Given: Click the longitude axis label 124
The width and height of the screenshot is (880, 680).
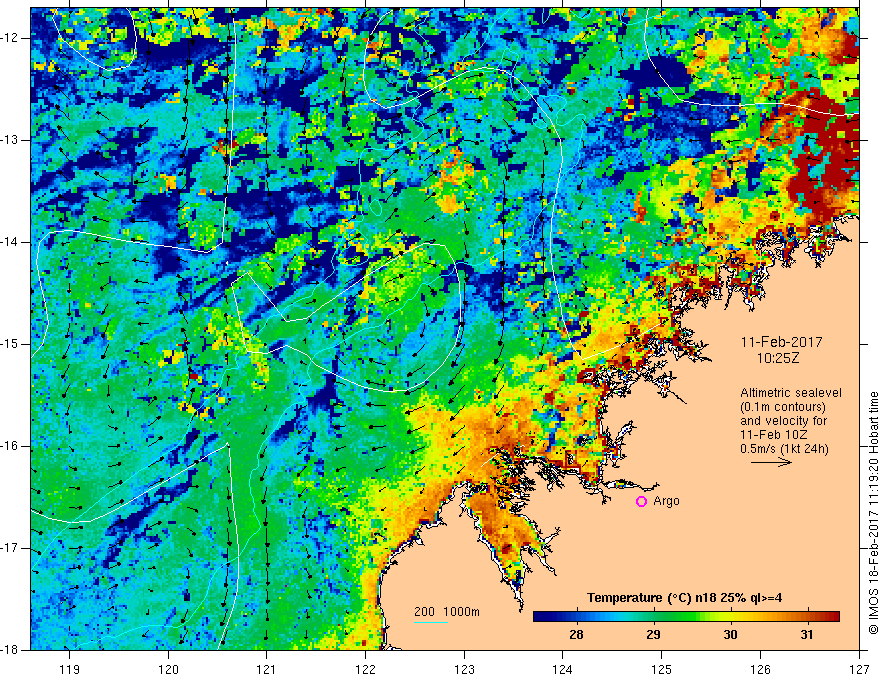Looking at the screenshot, I should (x=563, y=669).
